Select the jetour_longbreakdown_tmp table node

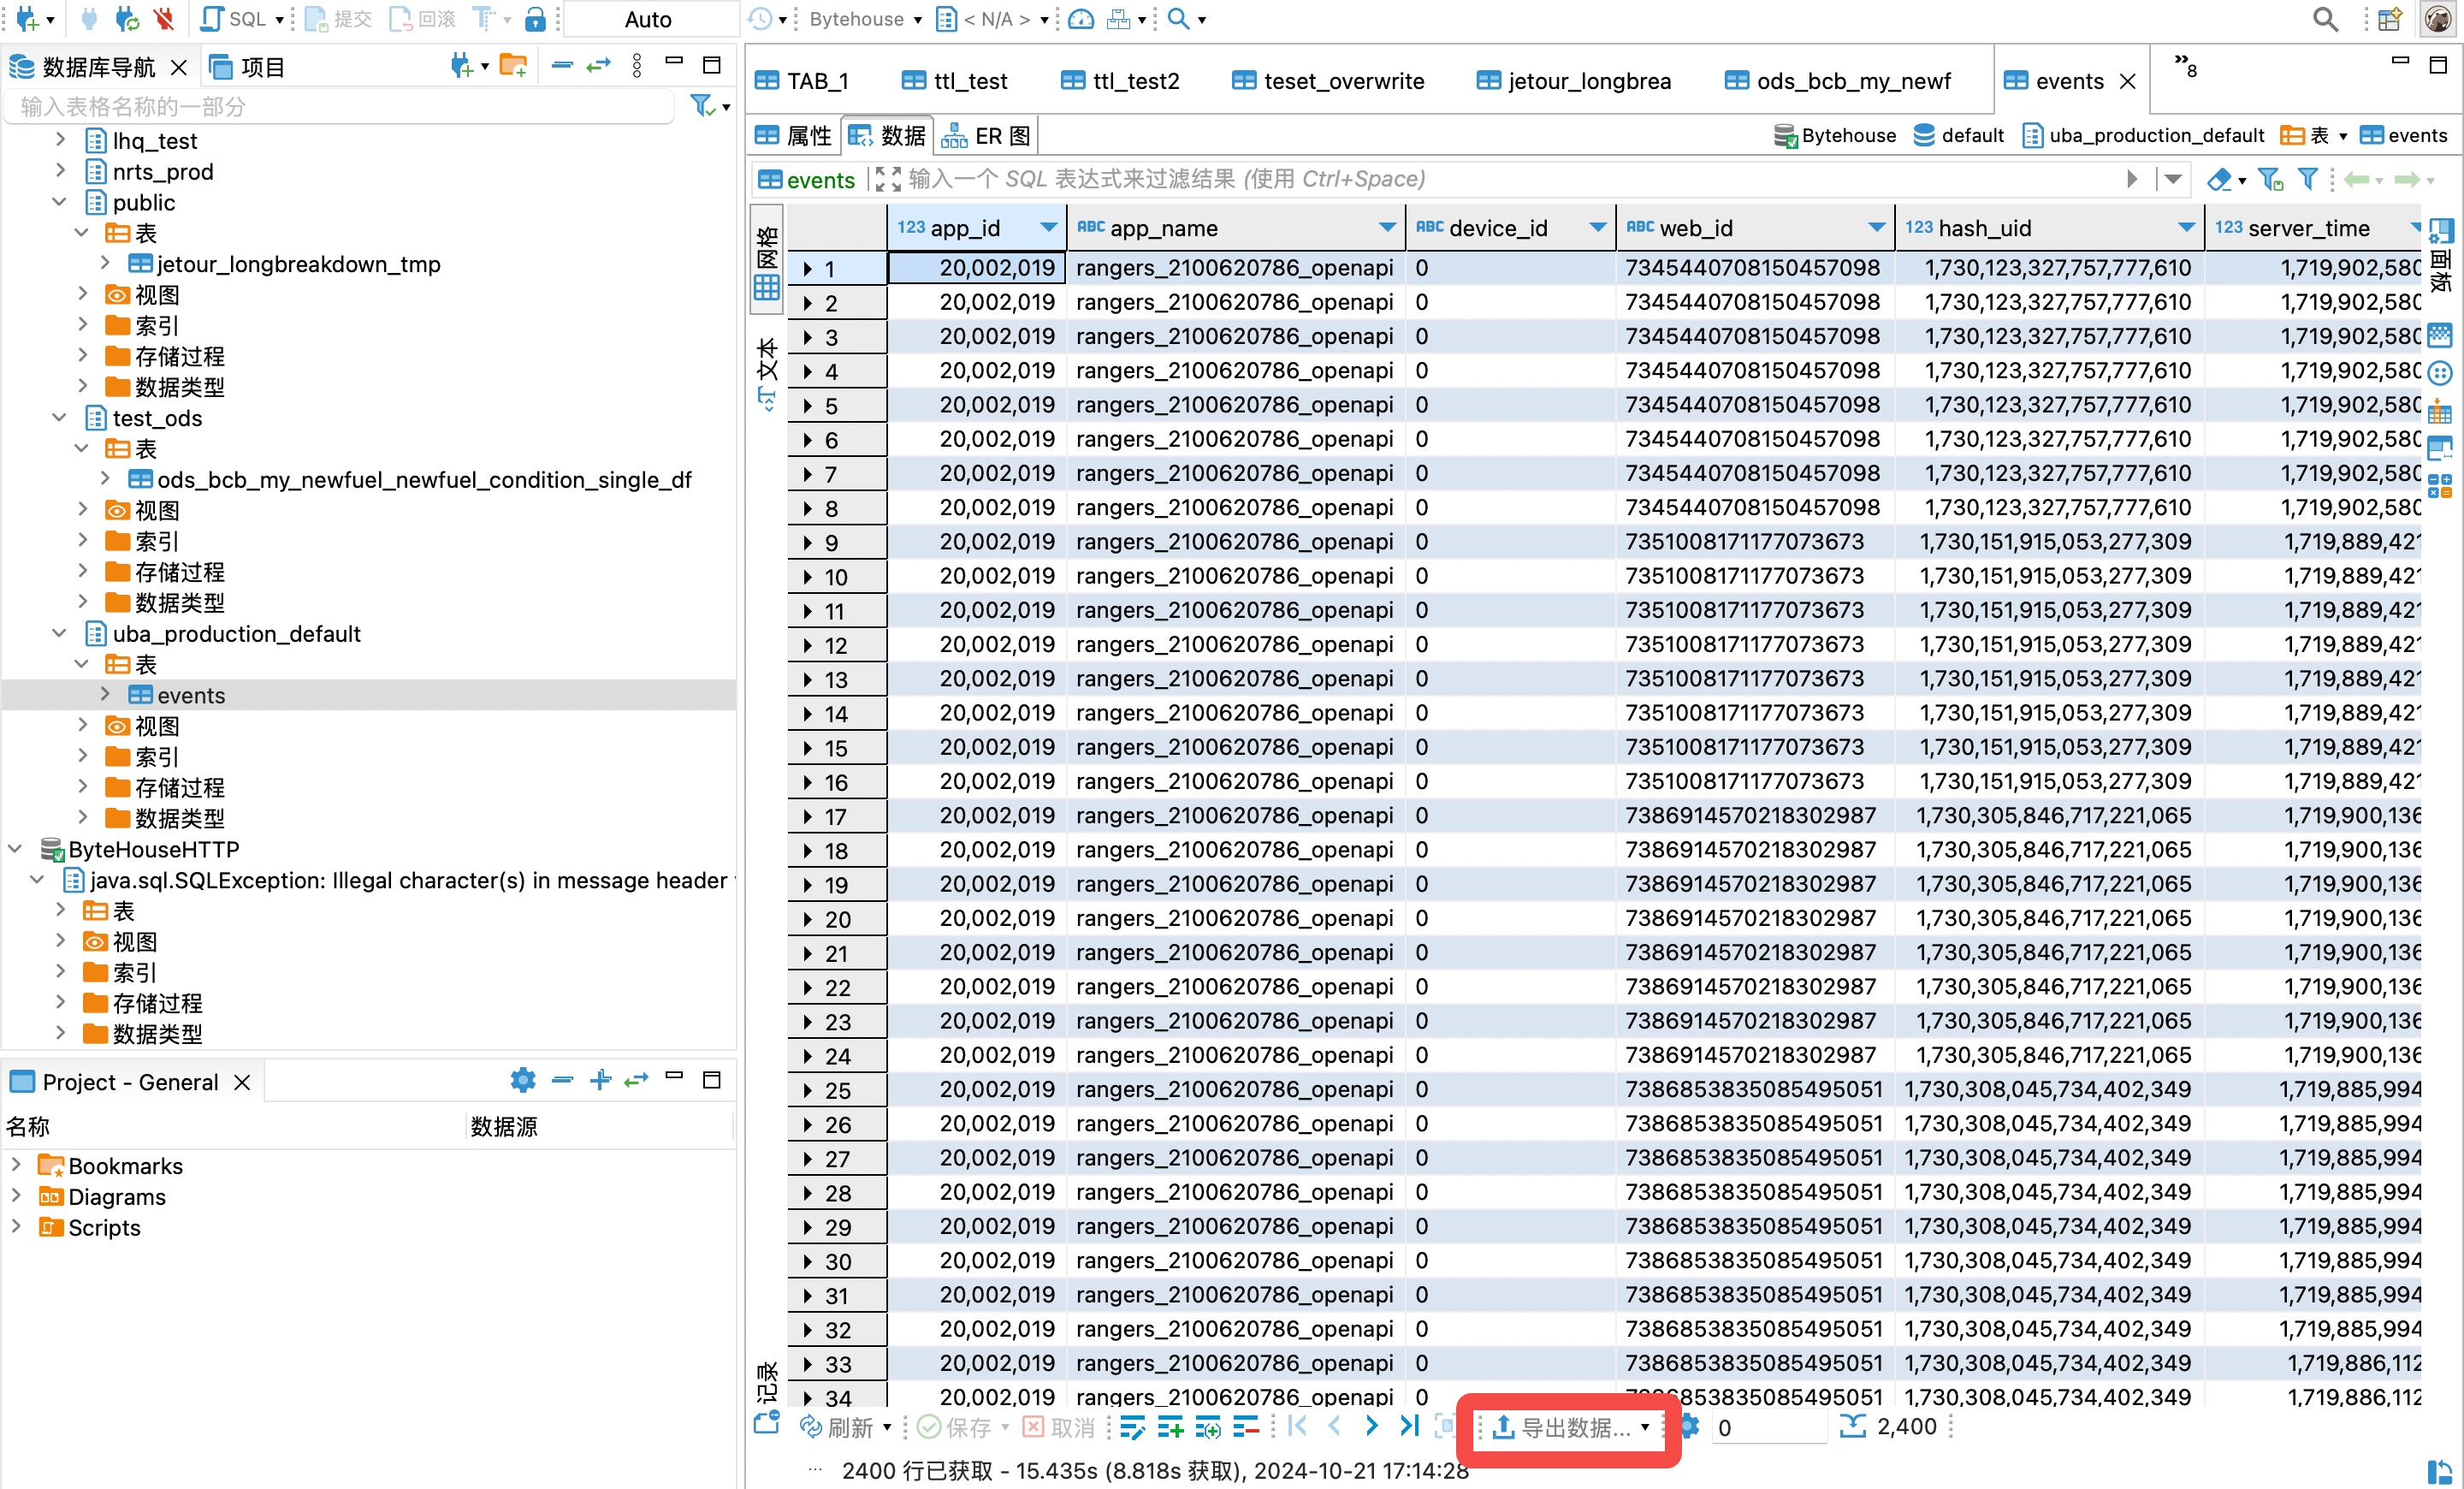point(298,263)
